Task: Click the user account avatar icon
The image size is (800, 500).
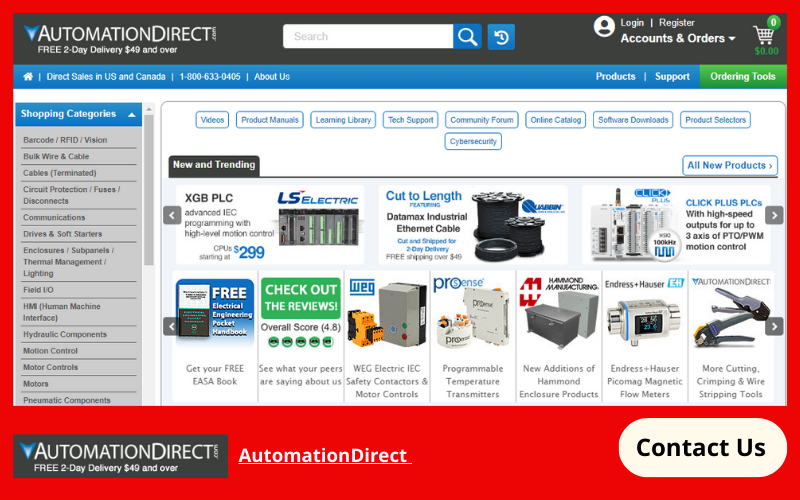Action: (x=604, y=27)
